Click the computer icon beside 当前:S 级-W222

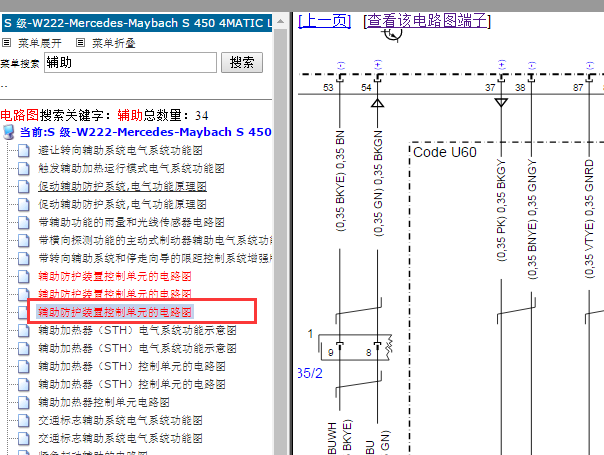pyautogui.click(x=8, y=132)
